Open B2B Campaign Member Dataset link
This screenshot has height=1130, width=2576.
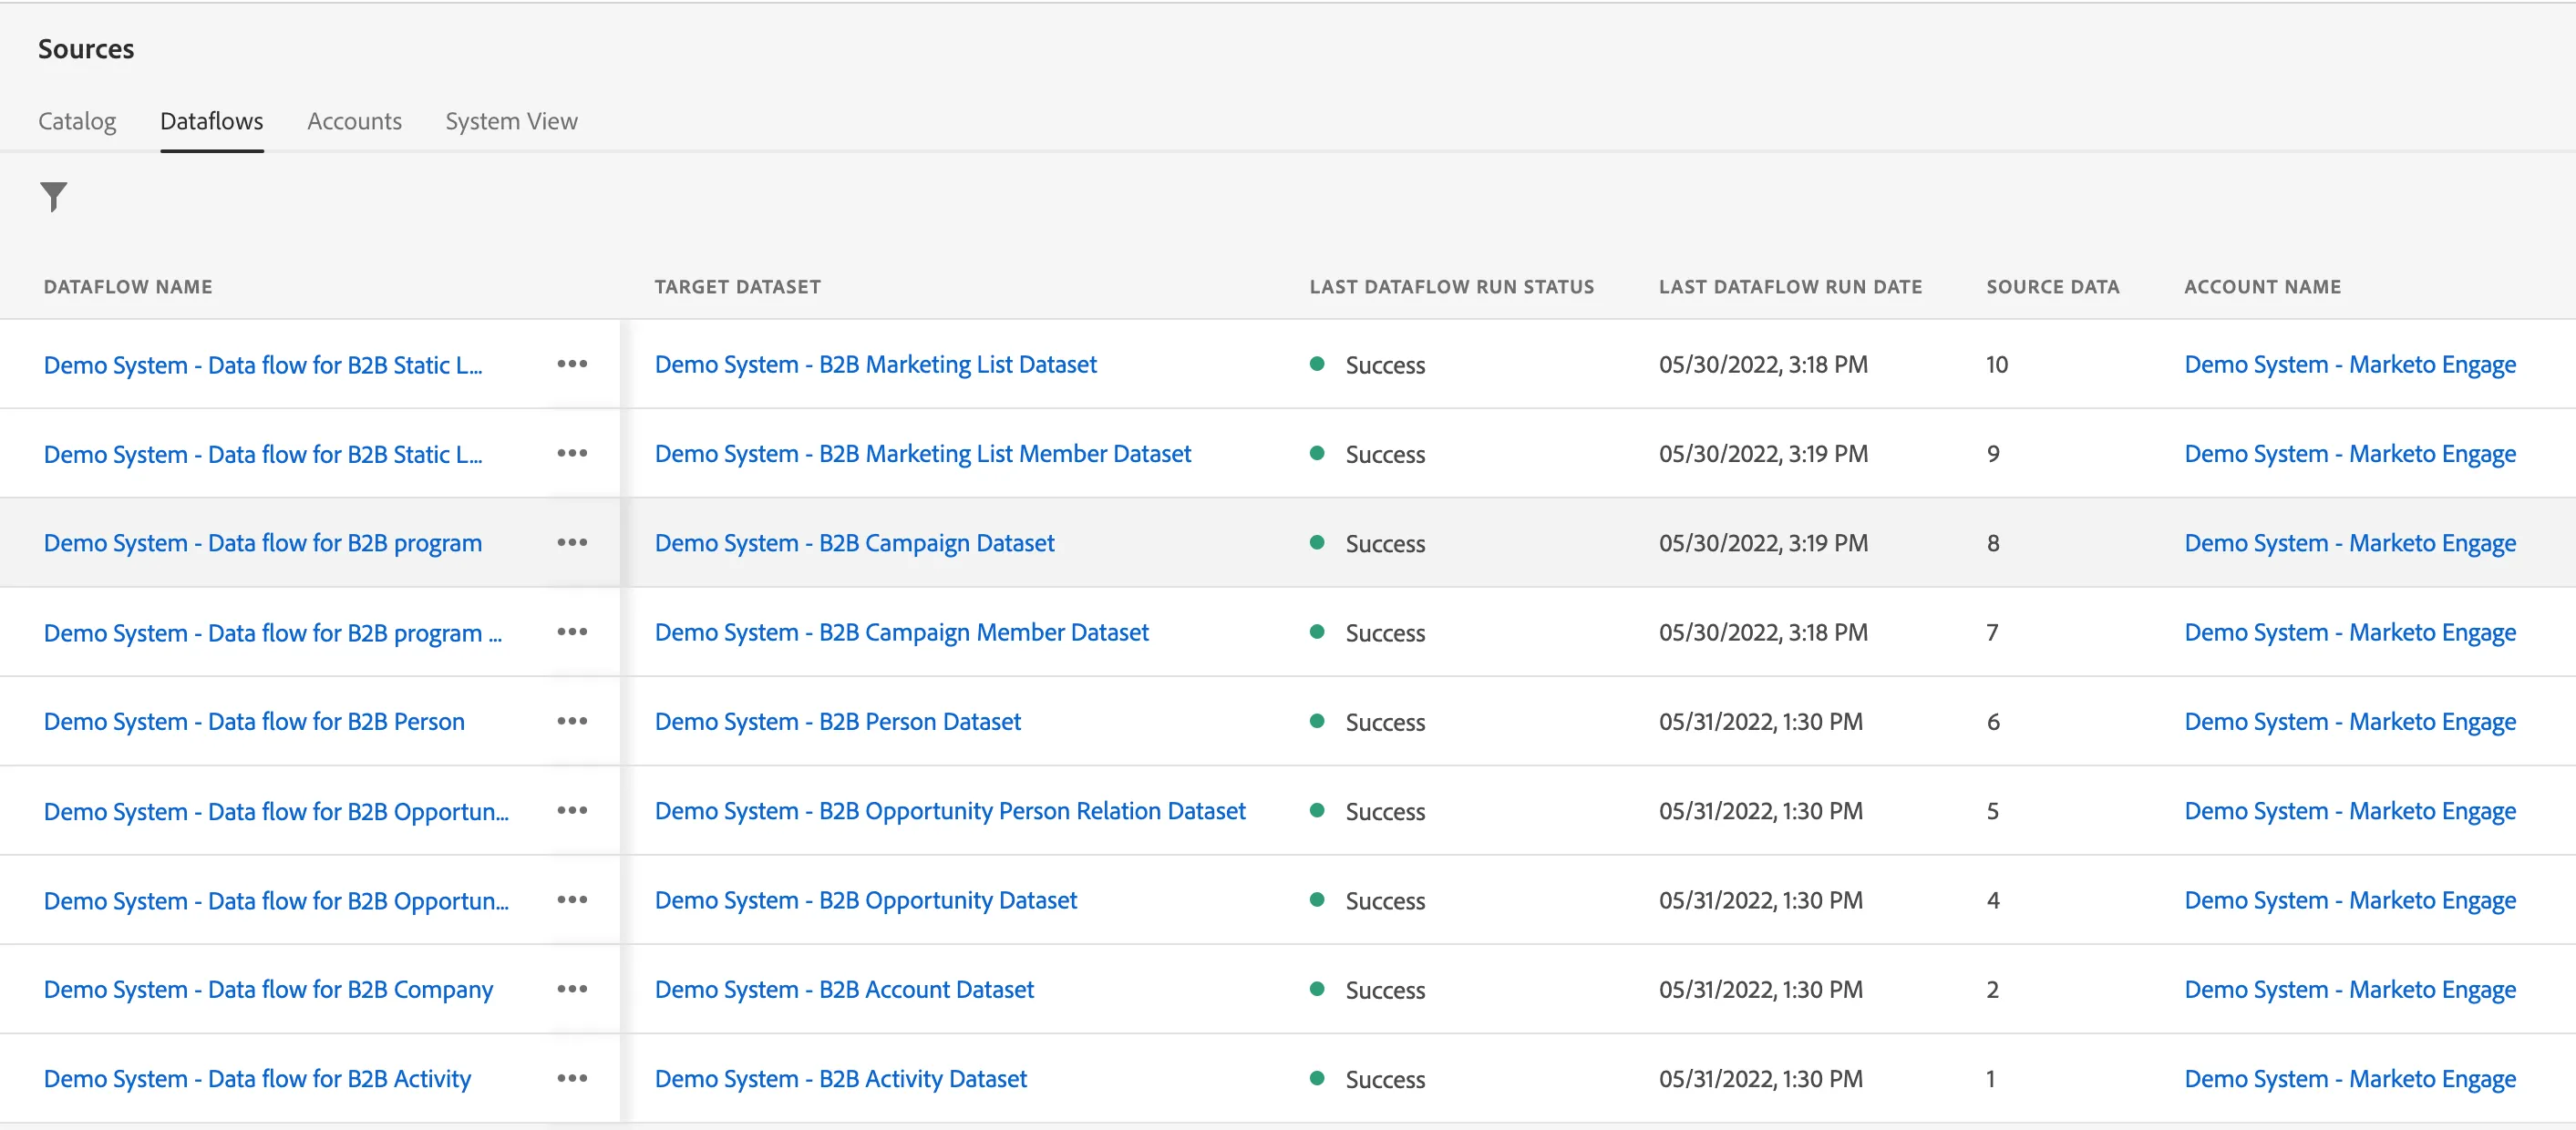click(902, 633)
